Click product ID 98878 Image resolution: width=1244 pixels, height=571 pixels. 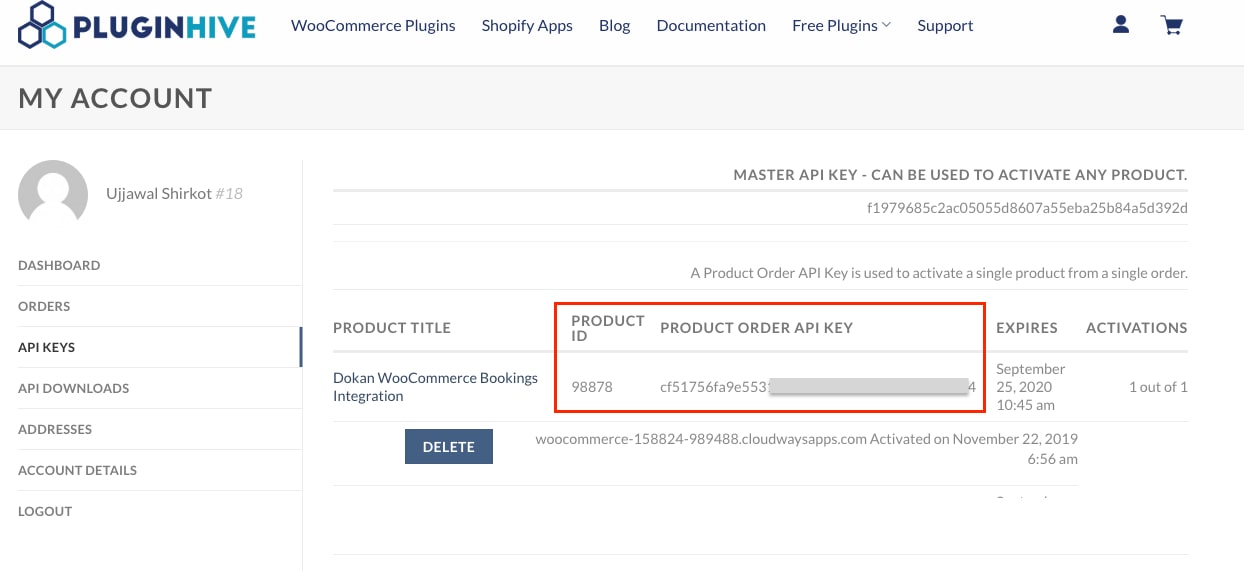click(592, 387)
